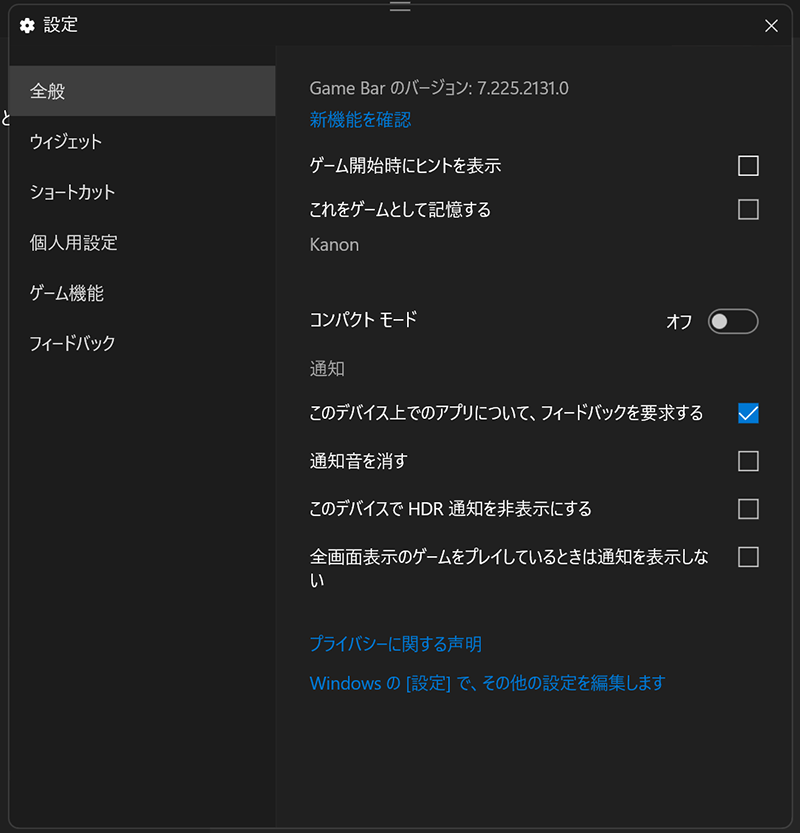The width and height of the screenshot is (800, 833).
Task: Open the 個人用設定 tab
Action: [142, 242]
